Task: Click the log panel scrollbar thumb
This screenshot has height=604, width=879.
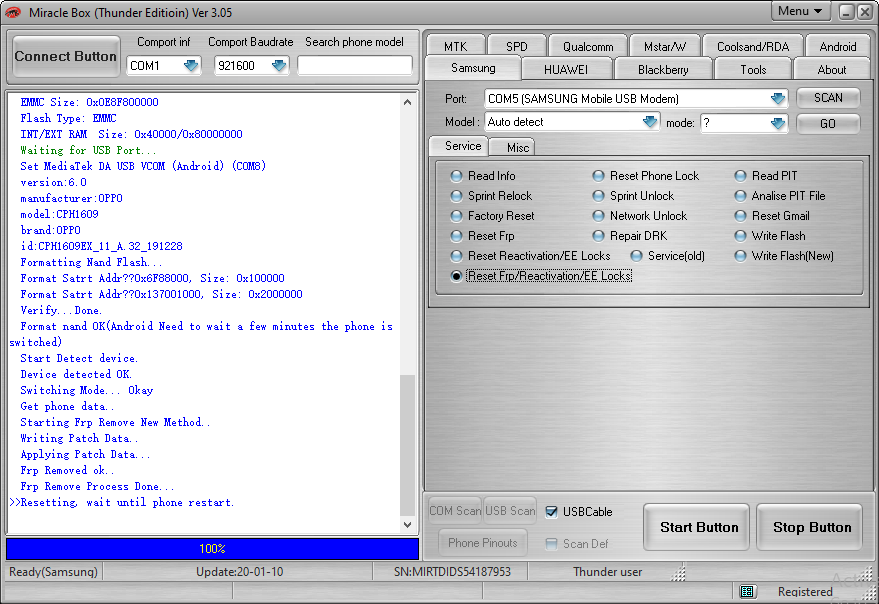Action: [x=408, y=444]
